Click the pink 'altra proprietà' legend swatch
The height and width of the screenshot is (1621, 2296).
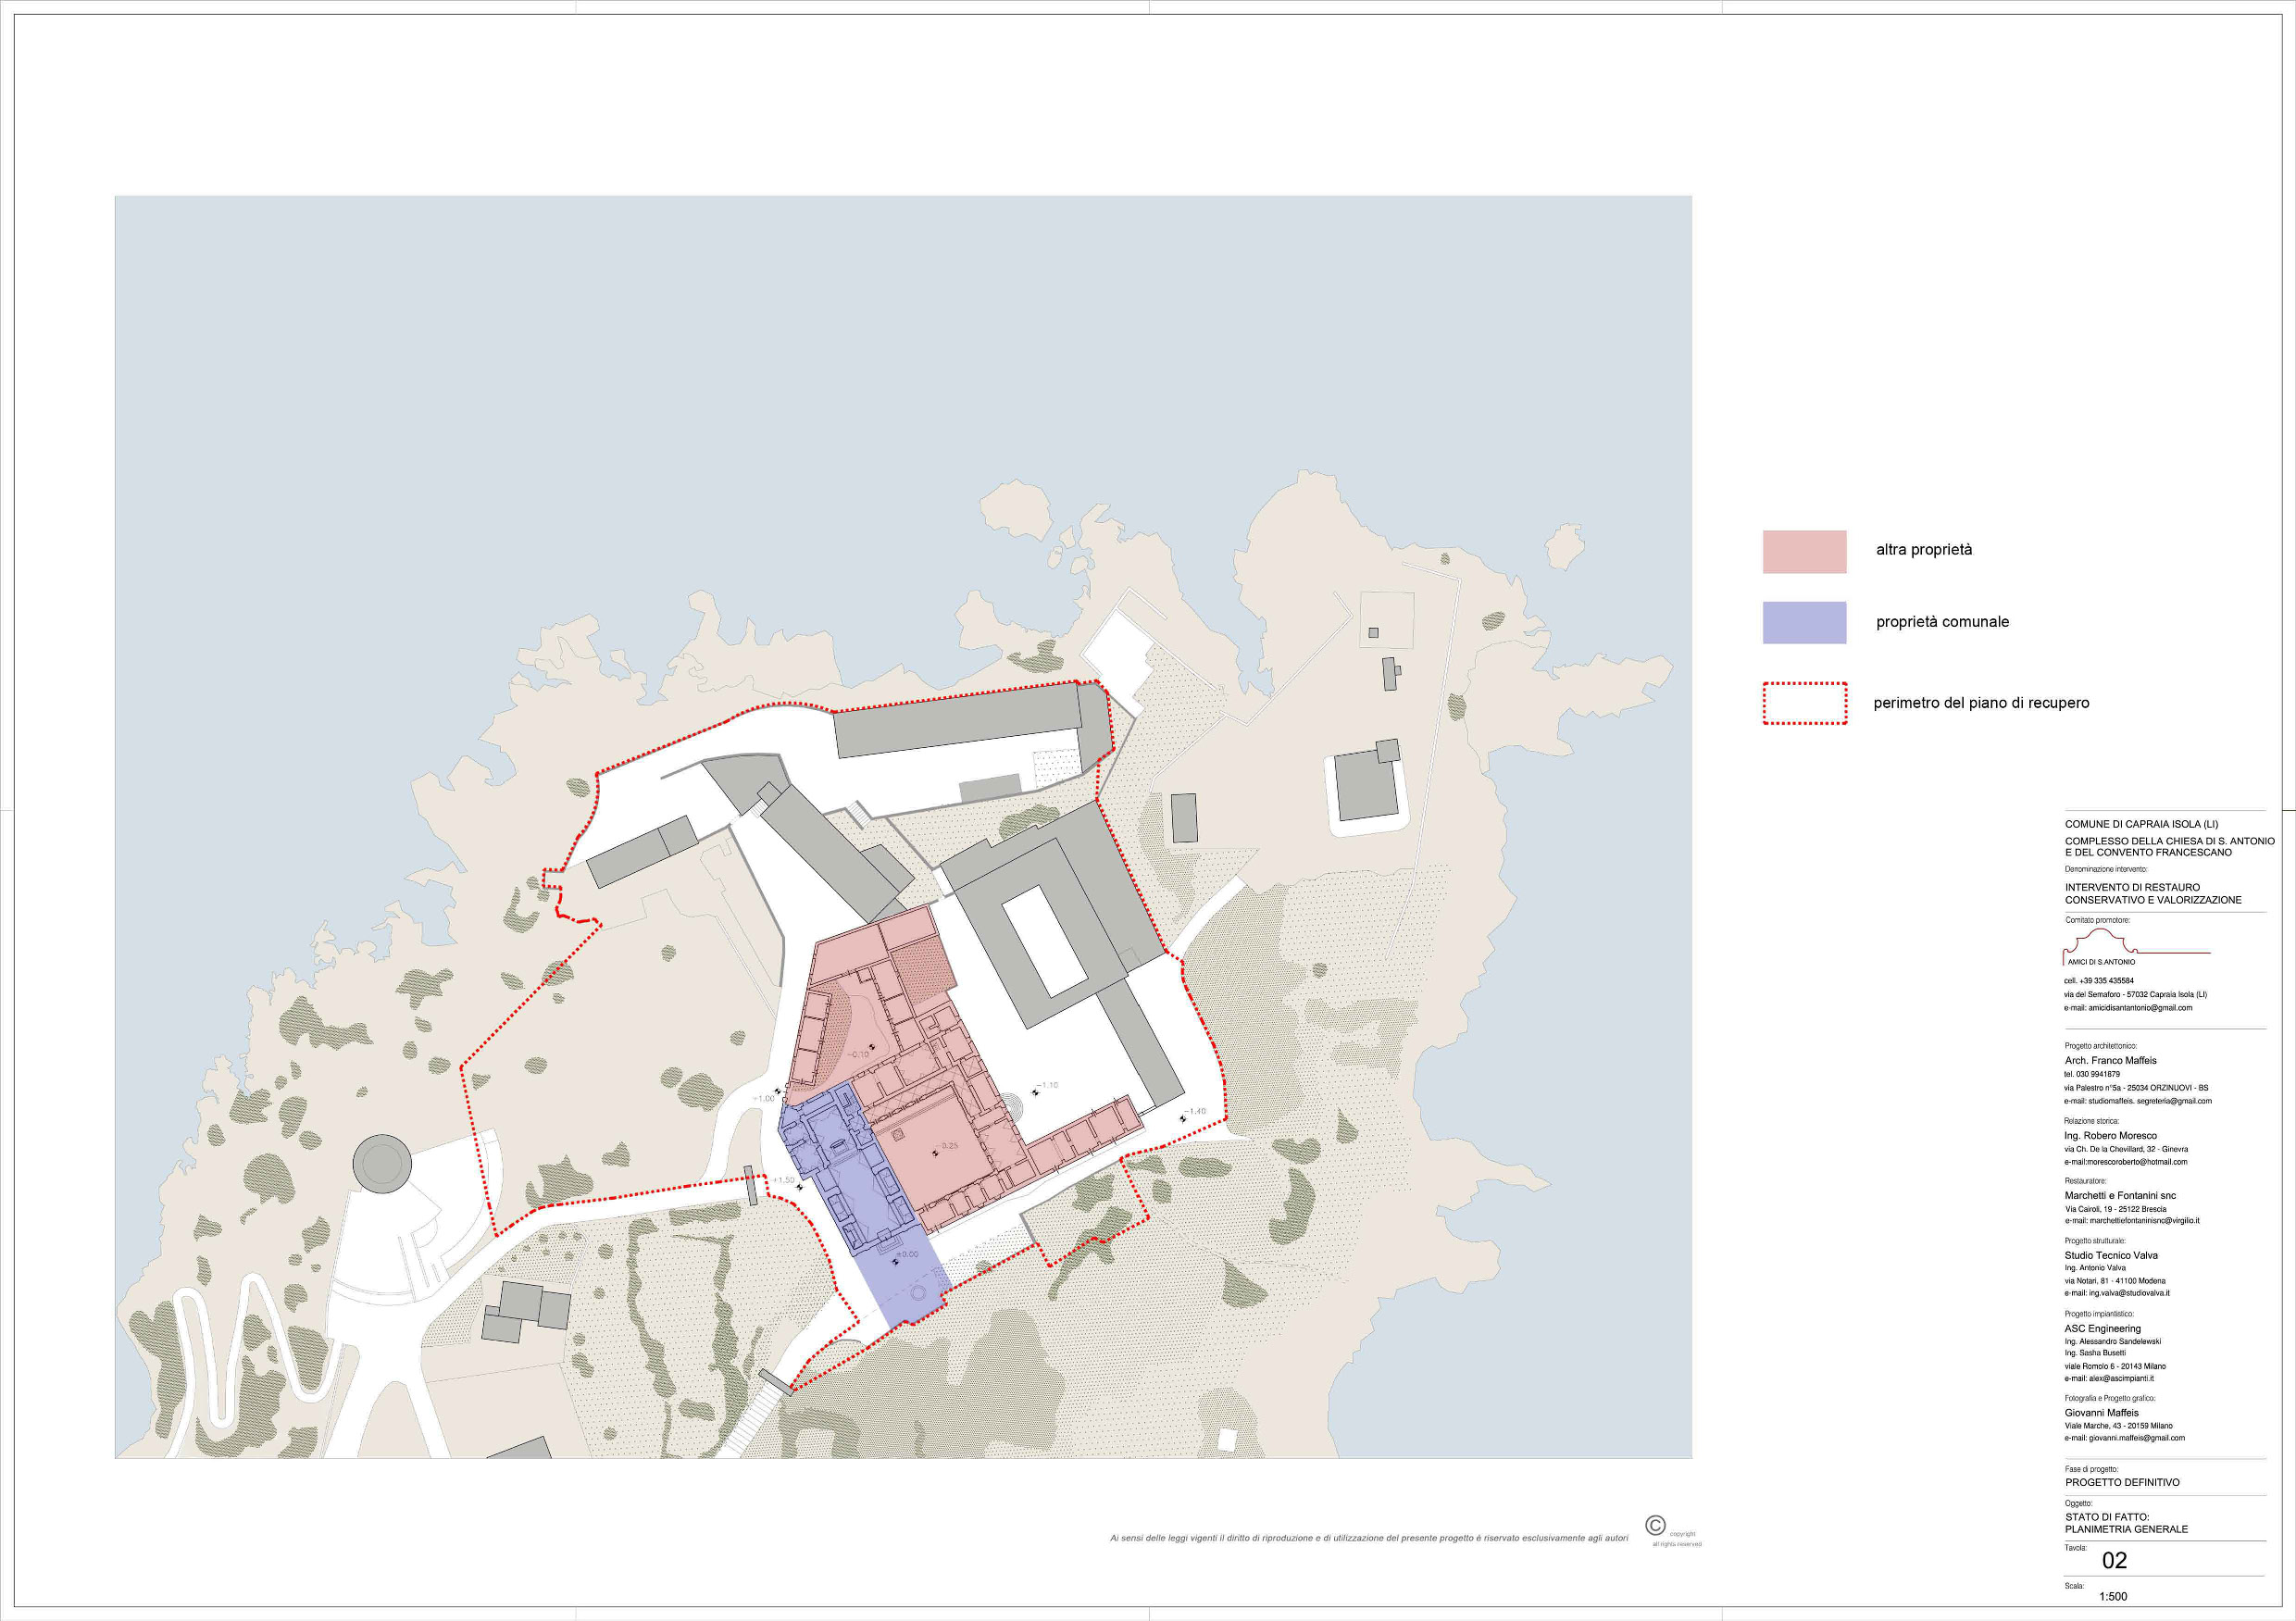click(1804, 551)
